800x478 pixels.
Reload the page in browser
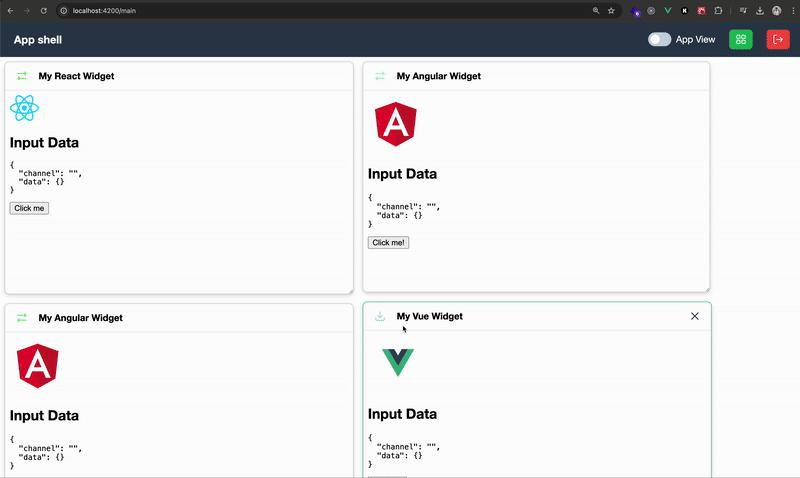44,11
